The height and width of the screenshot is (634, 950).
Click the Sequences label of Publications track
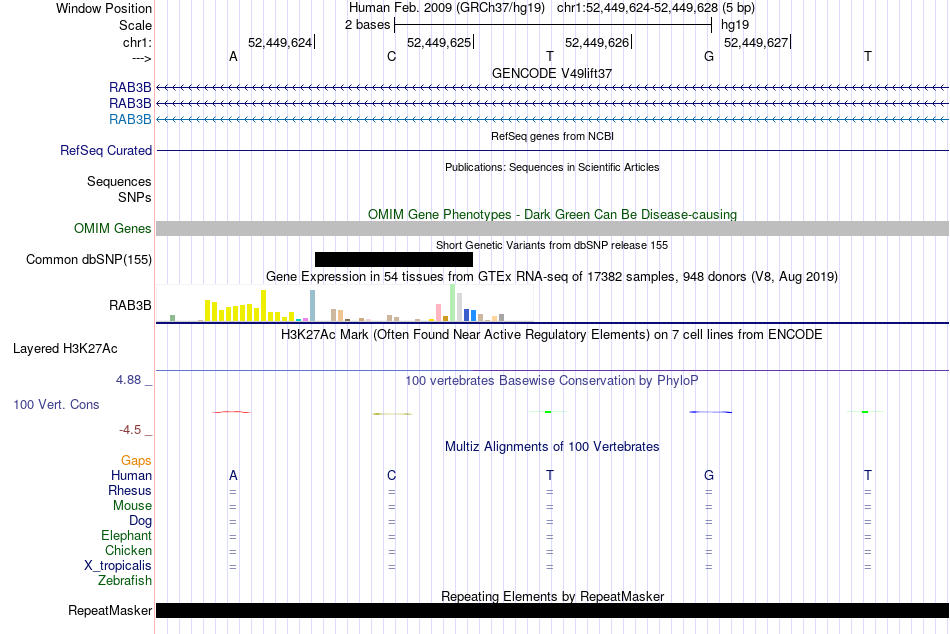[x=119, y=181]
